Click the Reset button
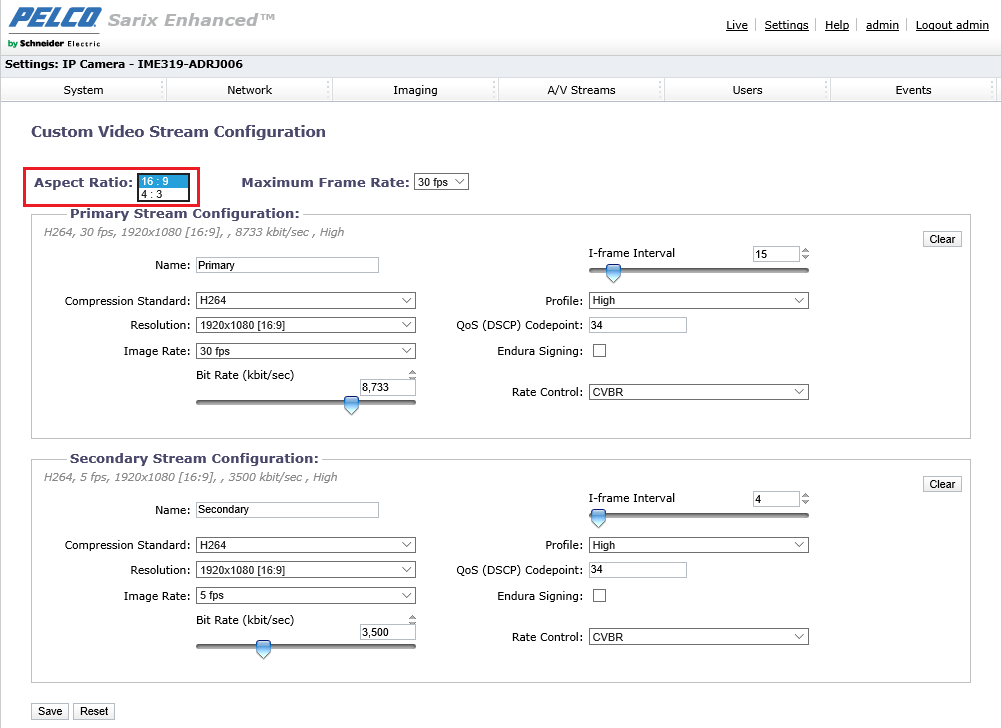This screenshot has height=728, width=1002. (94, 711)
